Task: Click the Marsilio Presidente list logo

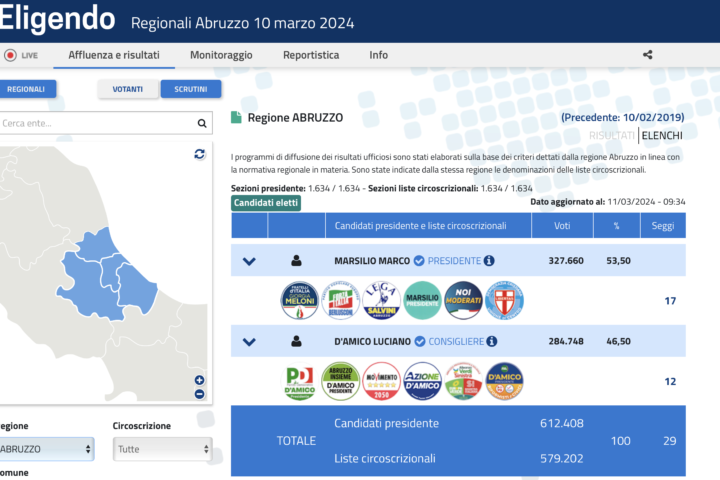Action: click(422, 300)
